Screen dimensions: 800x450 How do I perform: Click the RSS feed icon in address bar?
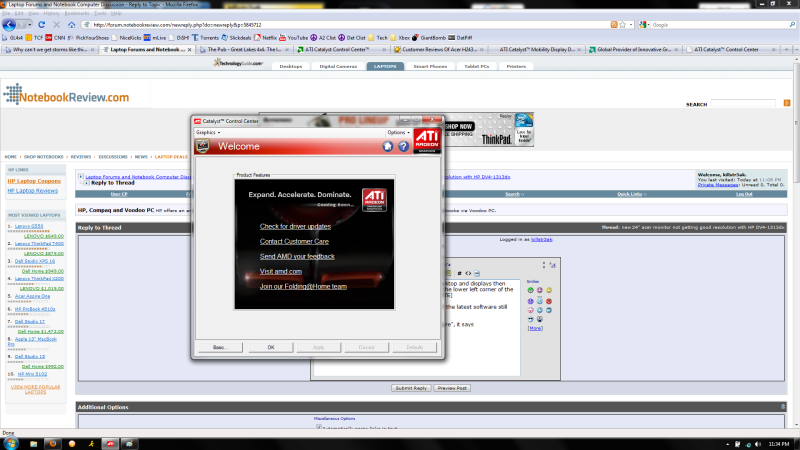click(x=614, y=24)
